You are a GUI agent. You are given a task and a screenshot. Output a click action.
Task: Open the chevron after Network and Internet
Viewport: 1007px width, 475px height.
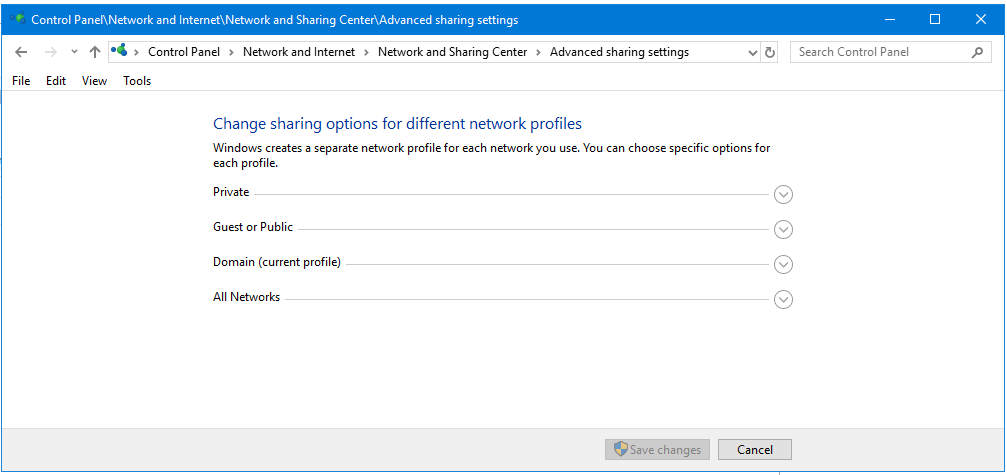point(367,53)
